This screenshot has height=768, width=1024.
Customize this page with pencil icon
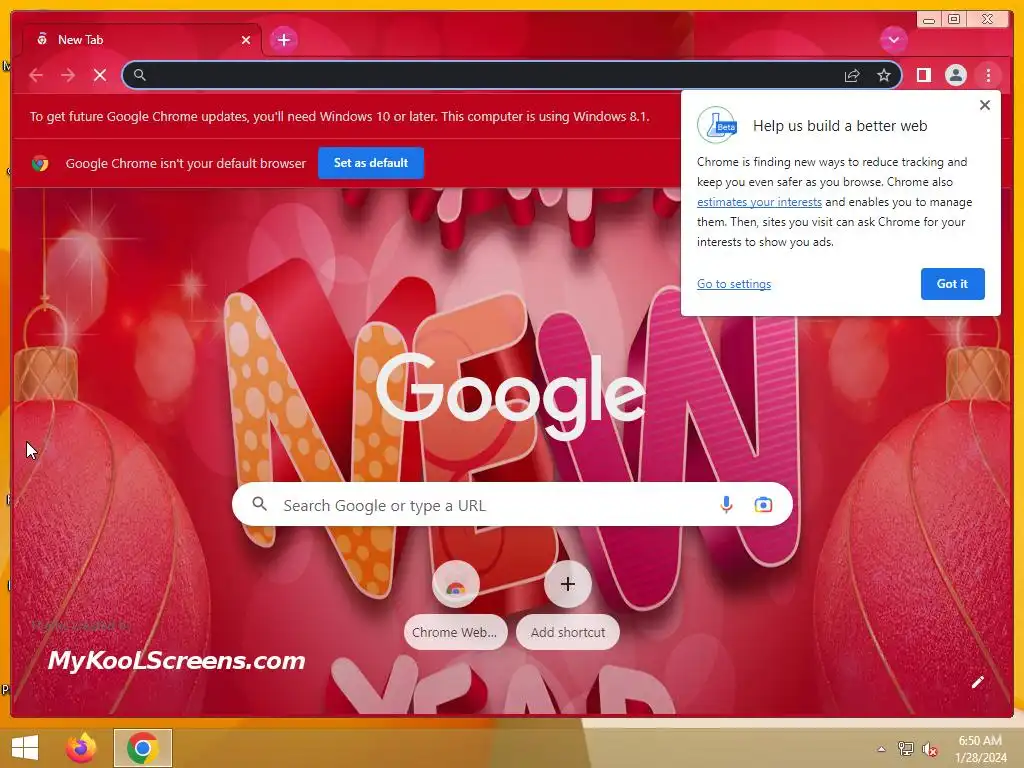(x=977, y=682)
